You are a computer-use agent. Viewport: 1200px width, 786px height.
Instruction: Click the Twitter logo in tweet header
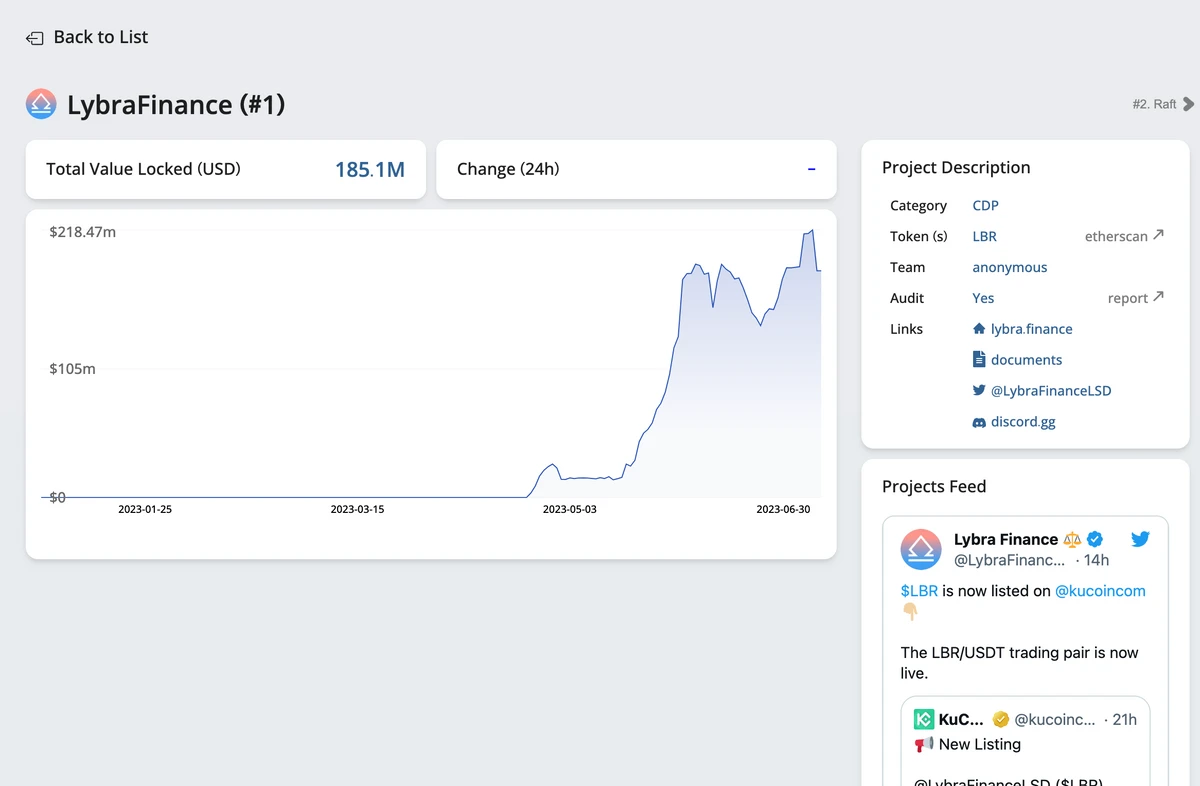(1140, 539)
